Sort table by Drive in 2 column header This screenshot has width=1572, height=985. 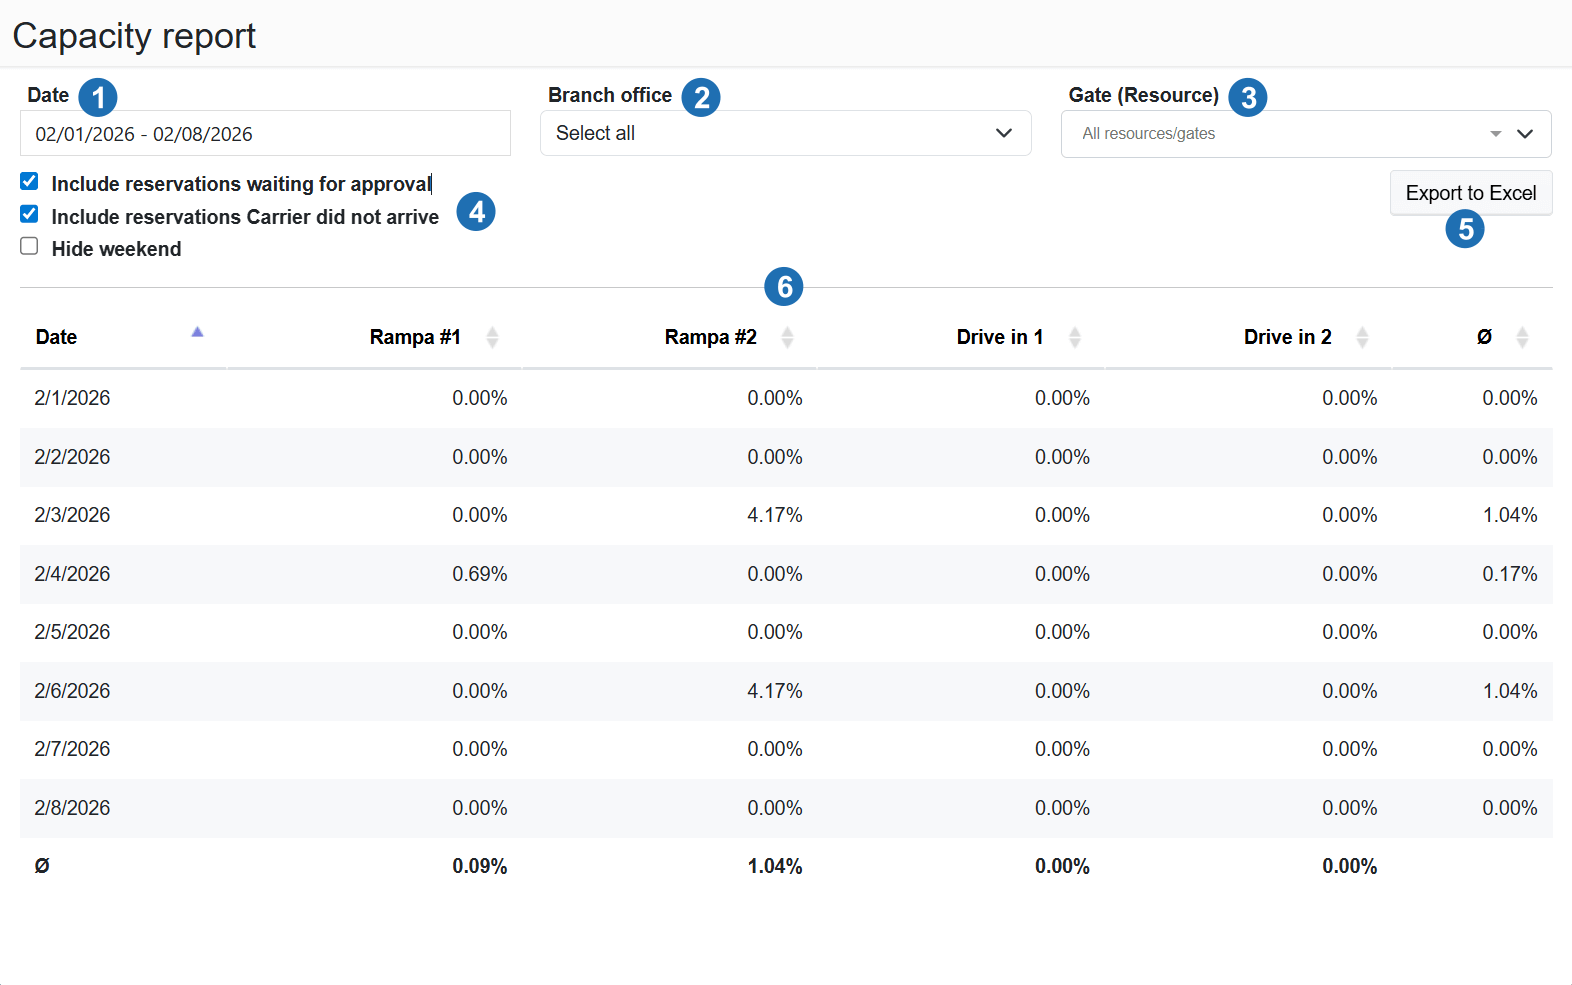1287,337
